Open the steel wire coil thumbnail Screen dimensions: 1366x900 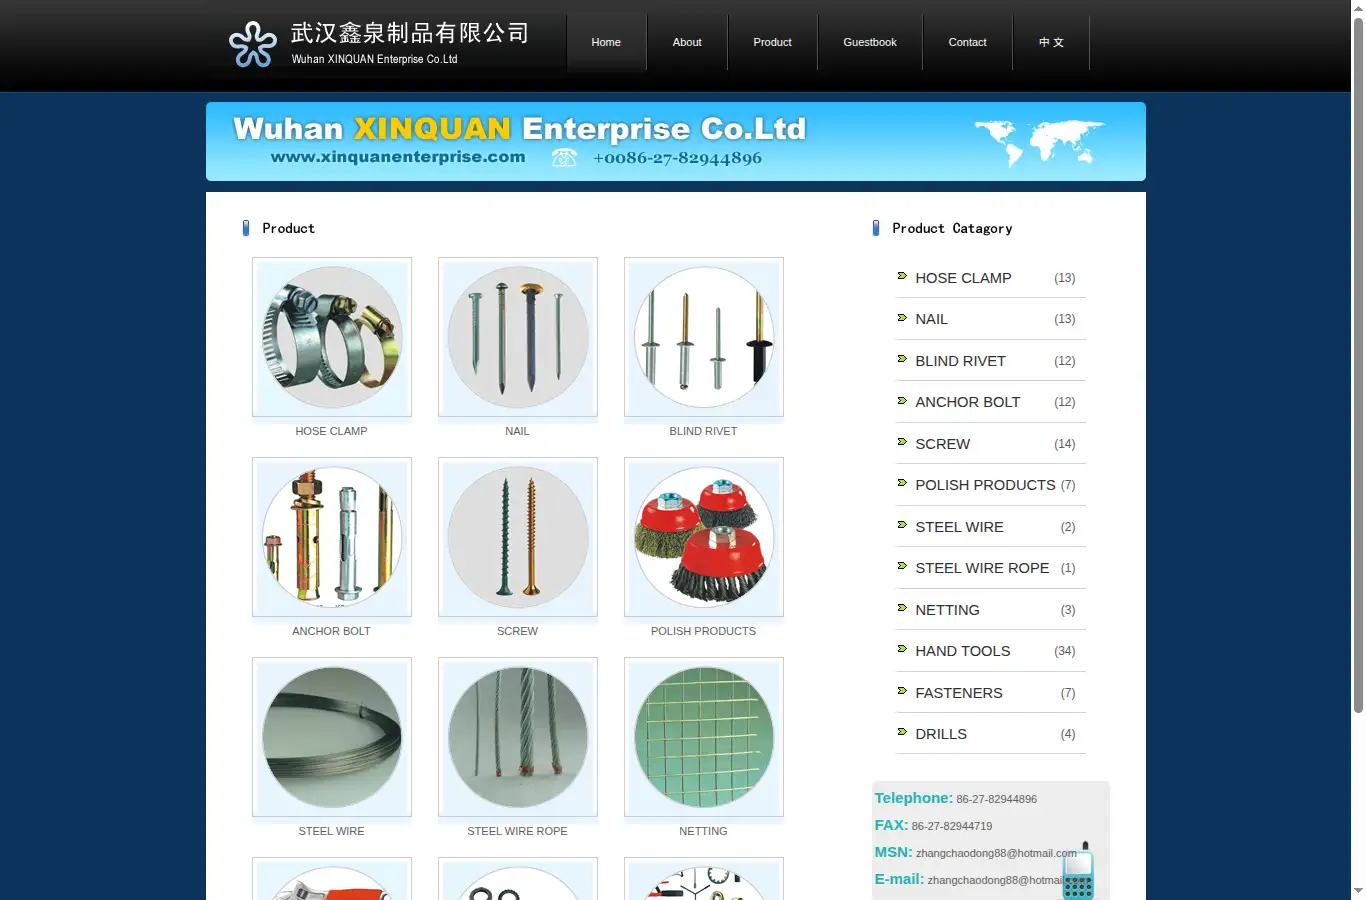pyautogui.click(x=332, y=737)
